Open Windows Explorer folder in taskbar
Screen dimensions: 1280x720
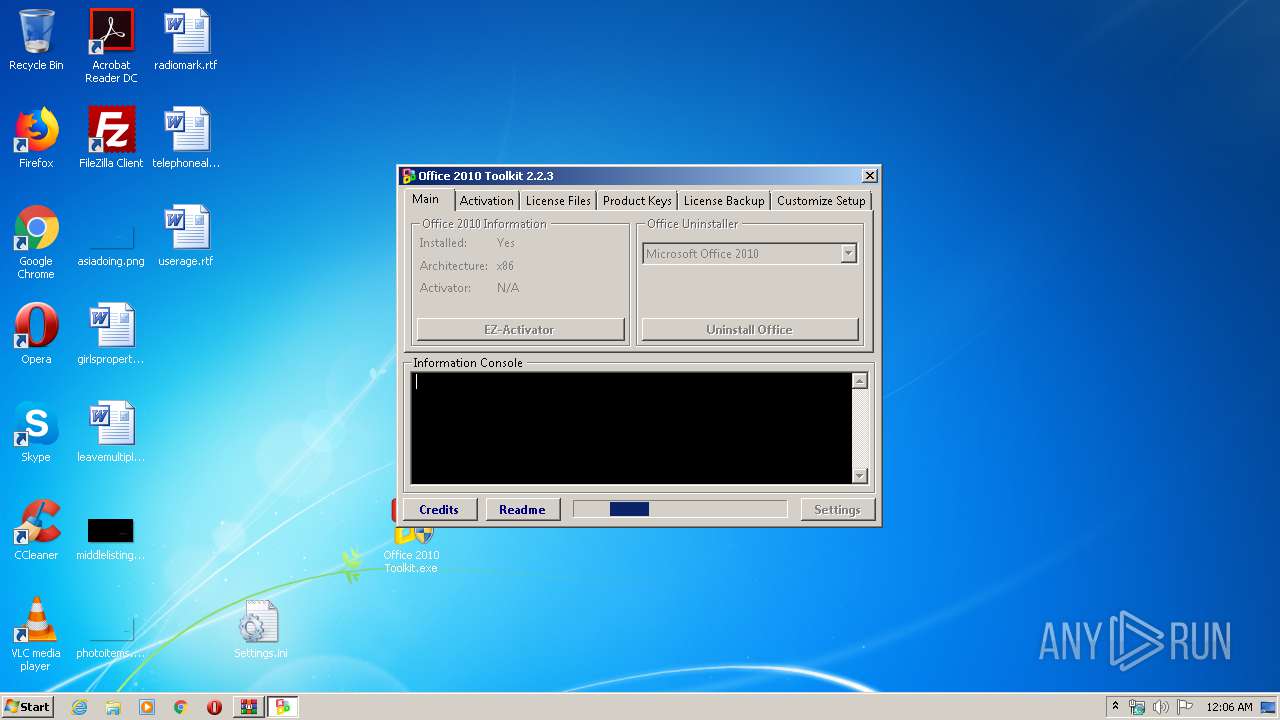pyautogui.click(x=113, y=707)
